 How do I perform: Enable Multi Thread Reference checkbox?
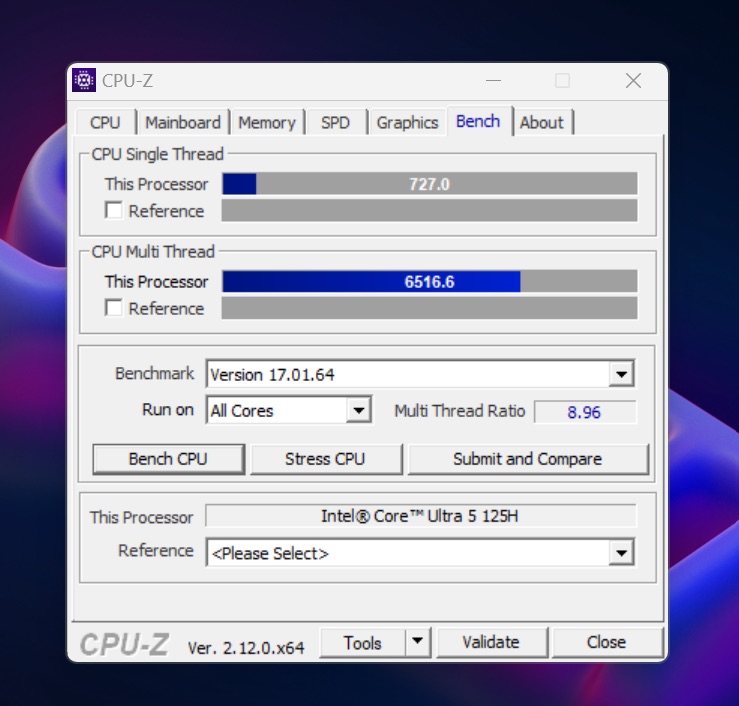[114, 308]
